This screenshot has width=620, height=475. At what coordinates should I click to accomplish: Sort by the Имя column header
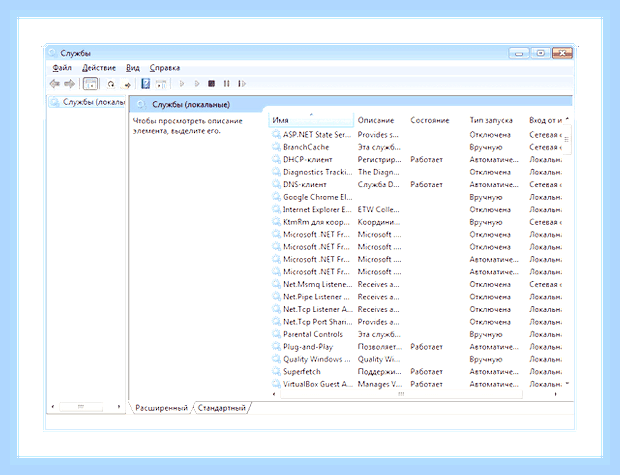(310, 120)
